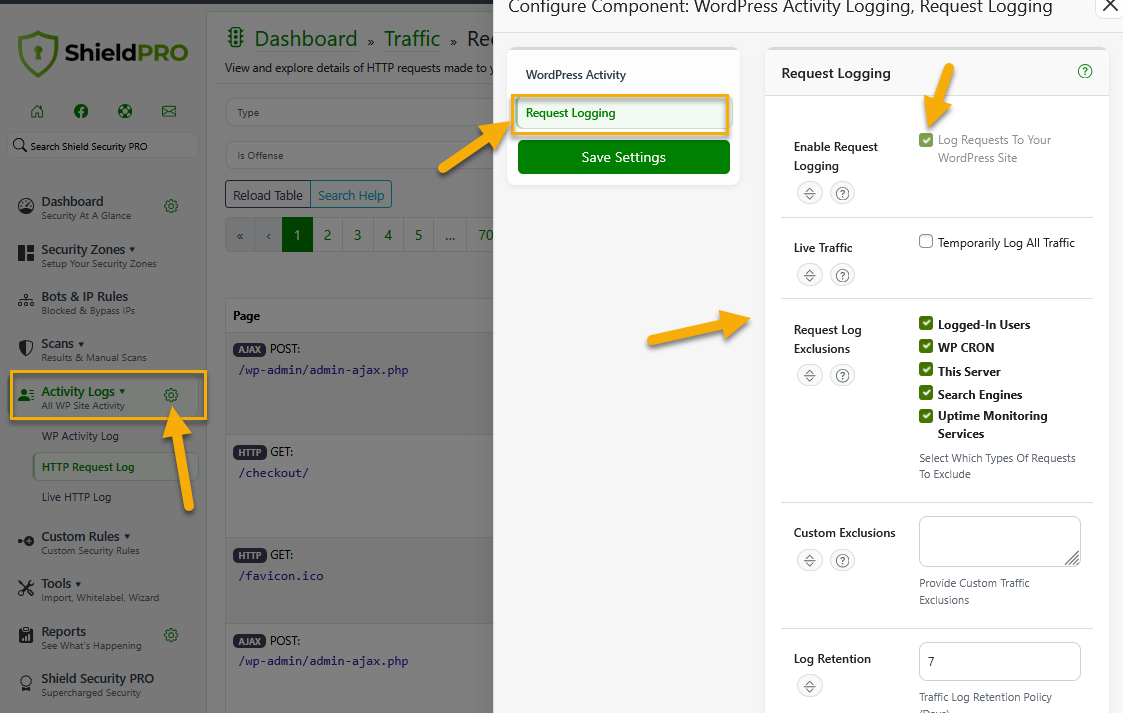Click the help icon under Enable Request Logging
Image resolution: width=1123 pixels, height=713 pixels.
coord(843,193)
